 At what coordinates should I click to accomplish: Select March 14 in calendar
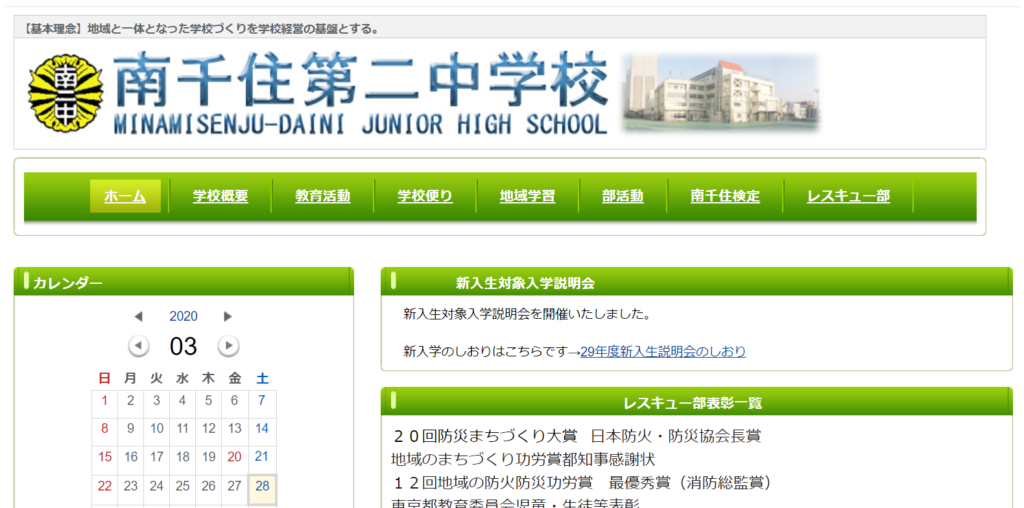click(262, 429)
